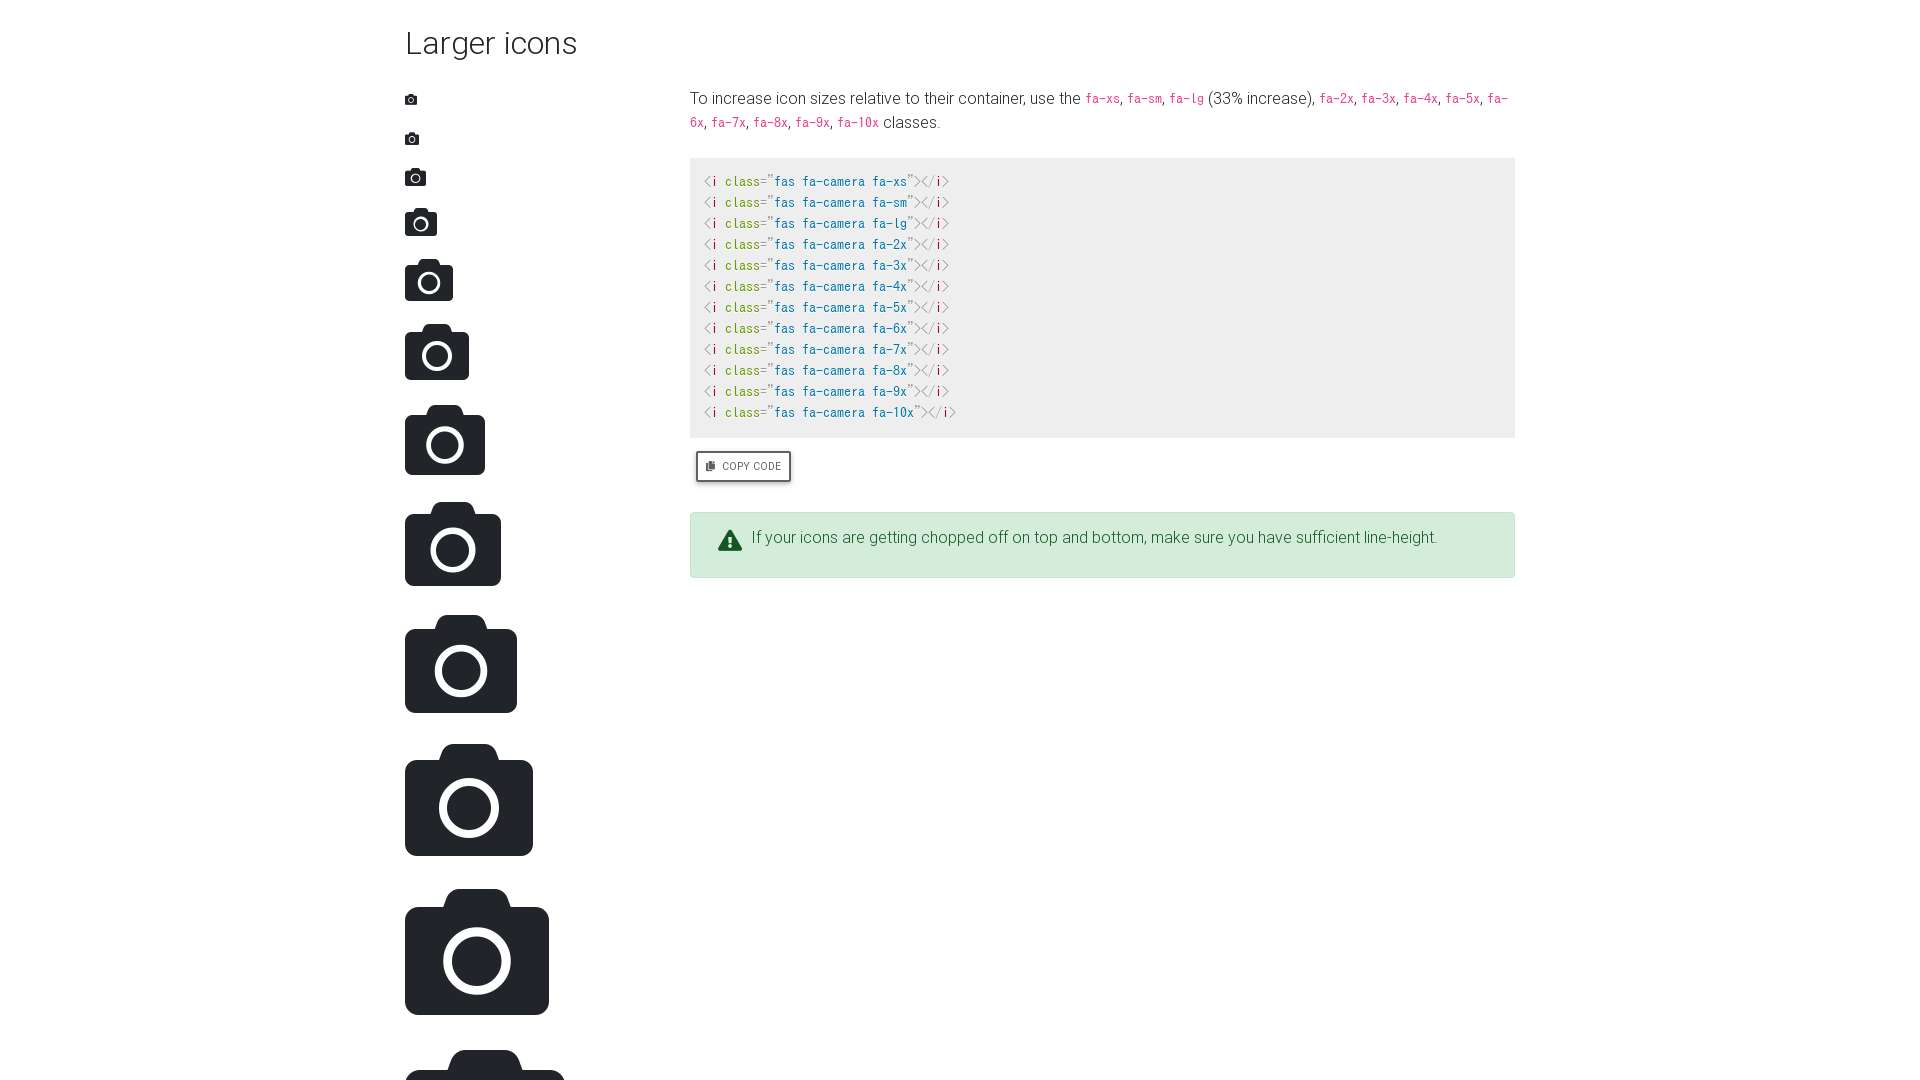Click the copy icon inside Copy Code button
The width and height of the screenshot is (1920, 1080).
(x=710, y=466)
